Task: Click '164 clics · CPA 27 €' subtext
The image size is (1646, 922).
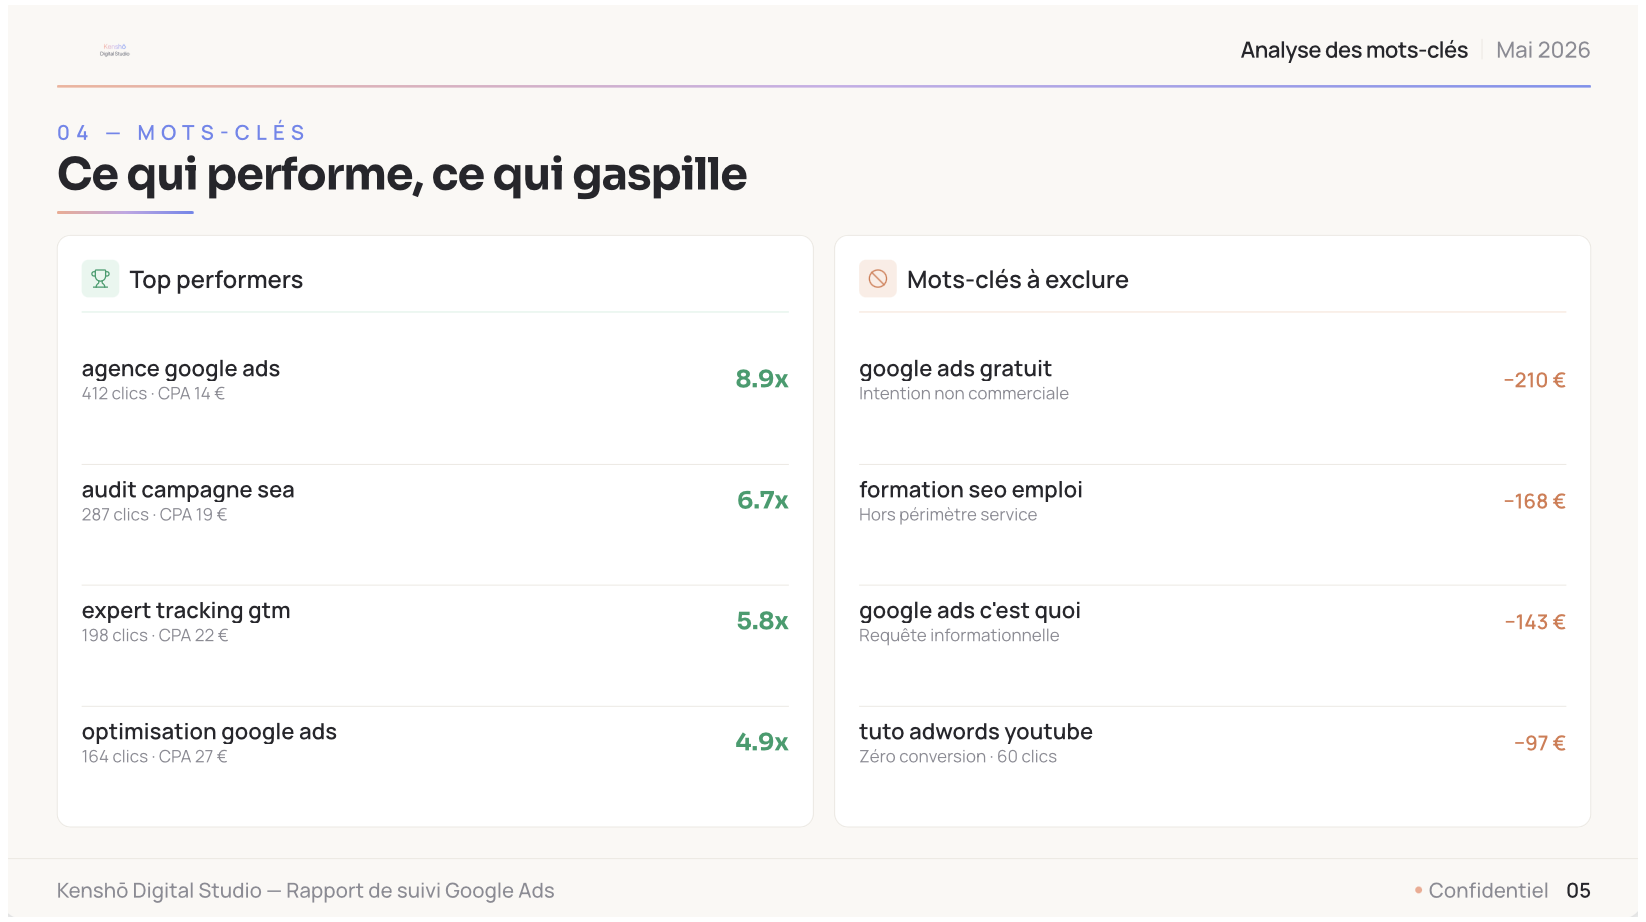Action: (155, 757)
